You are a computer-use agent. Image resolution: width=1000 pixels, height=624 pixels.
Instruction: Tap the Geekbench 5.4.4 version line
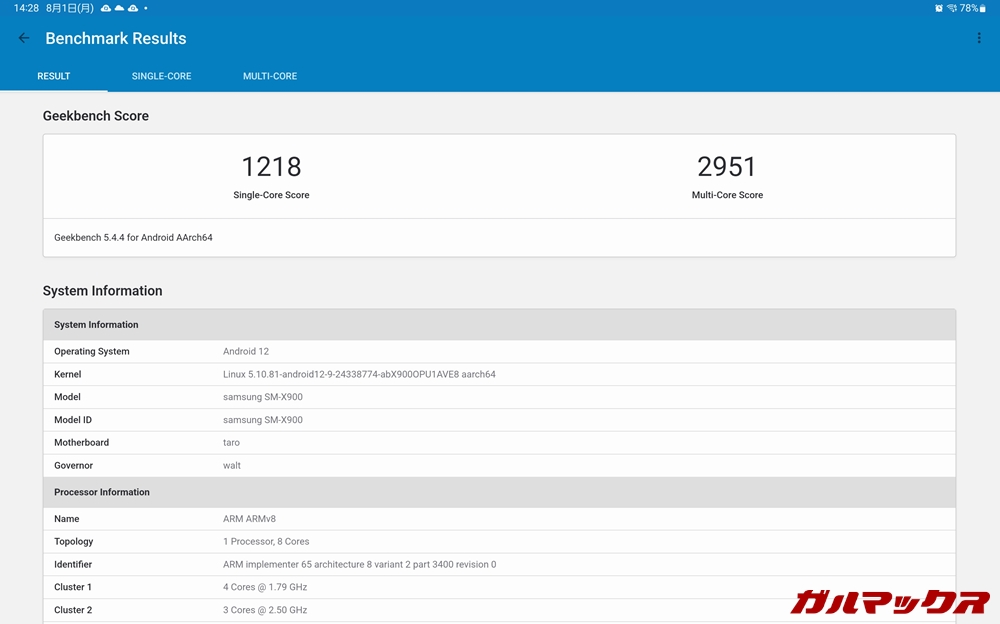pos(133,238)
